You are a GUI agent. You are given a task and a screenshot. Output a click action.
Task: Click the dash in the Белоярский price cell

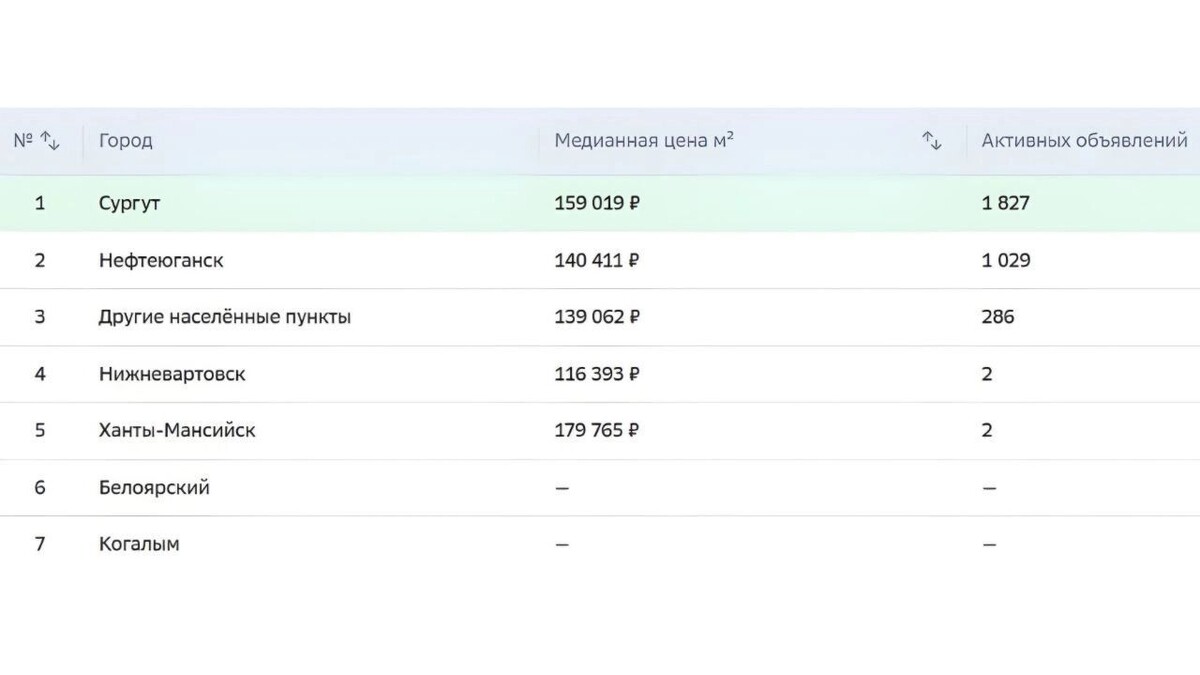click(562, 488)
